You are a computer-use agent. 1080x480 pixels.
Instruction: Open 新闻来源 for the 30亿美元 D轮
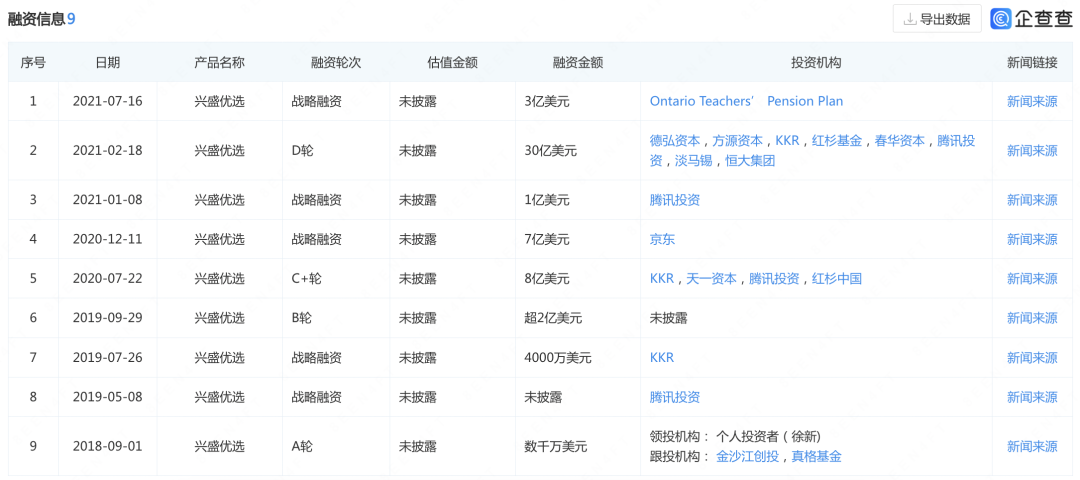1031,150
